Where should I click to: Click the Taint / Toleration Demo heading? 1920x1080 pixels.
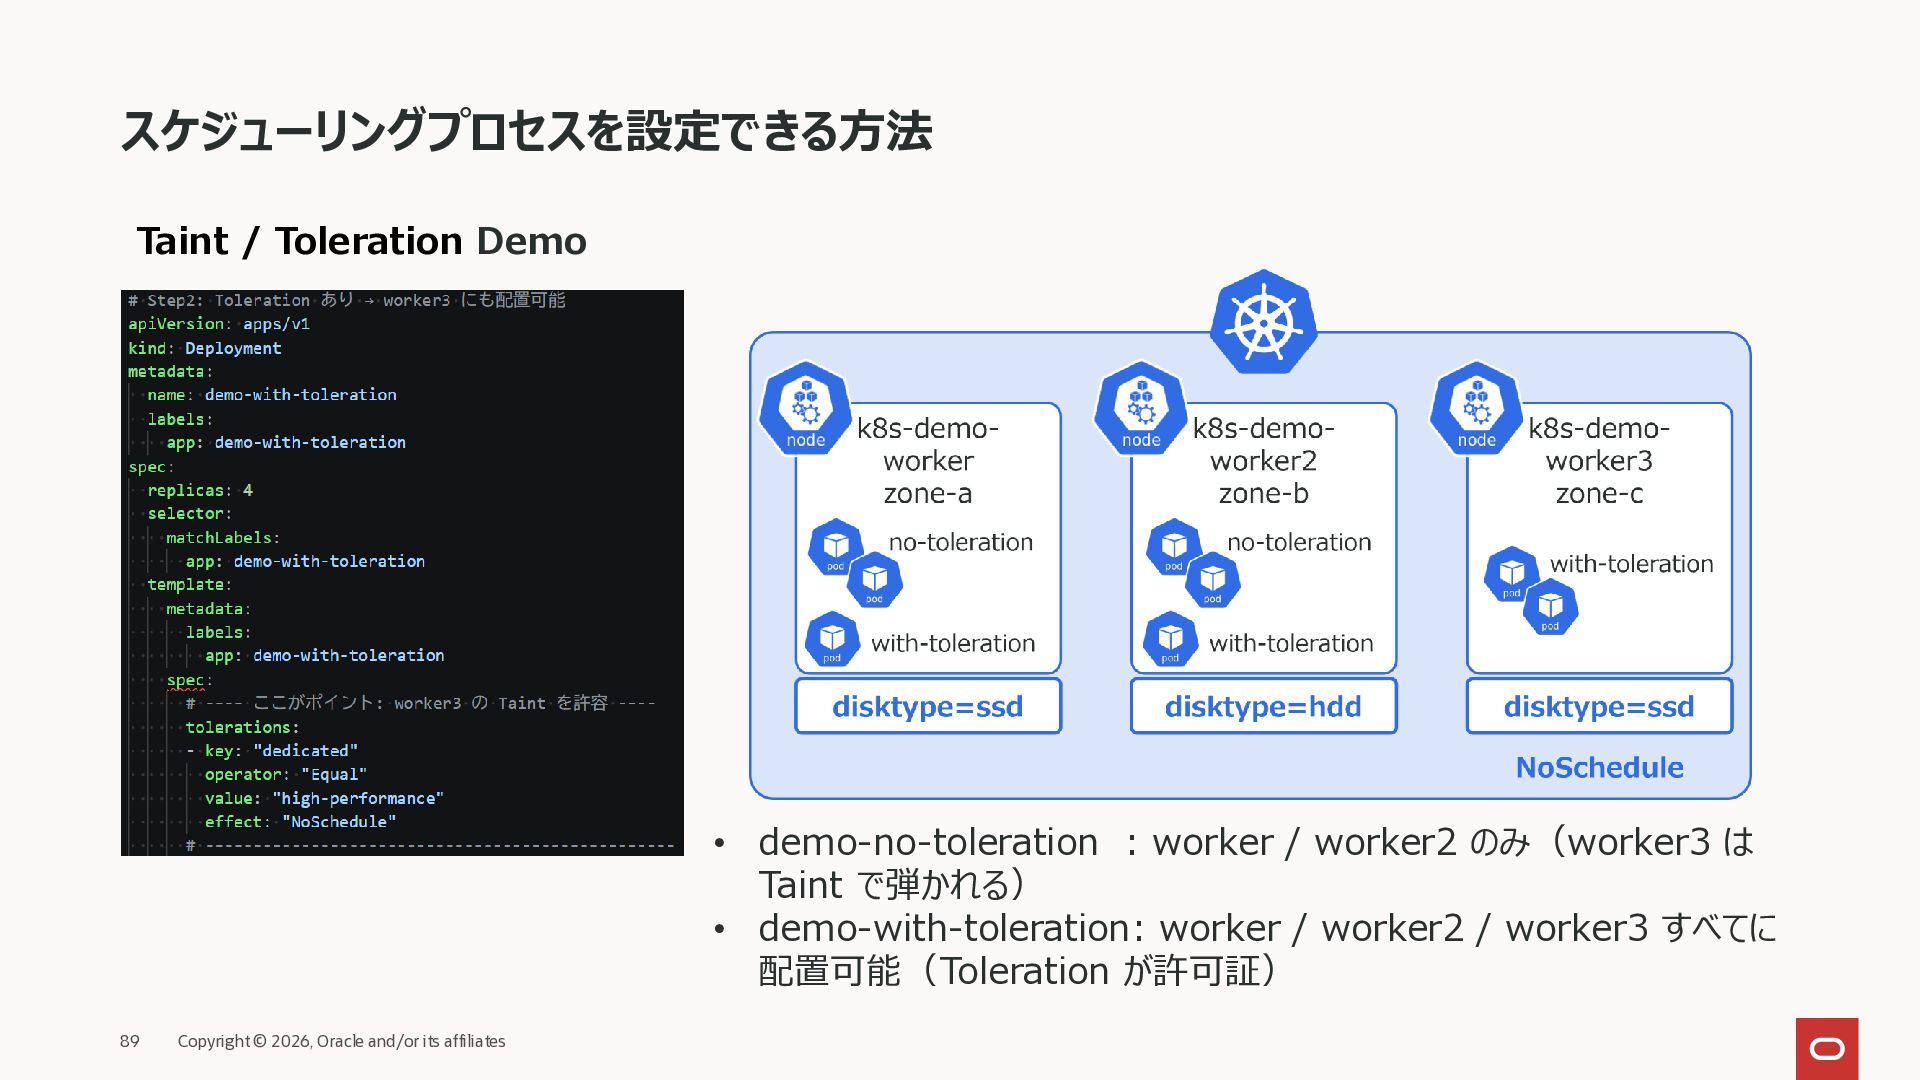[361, 241]
